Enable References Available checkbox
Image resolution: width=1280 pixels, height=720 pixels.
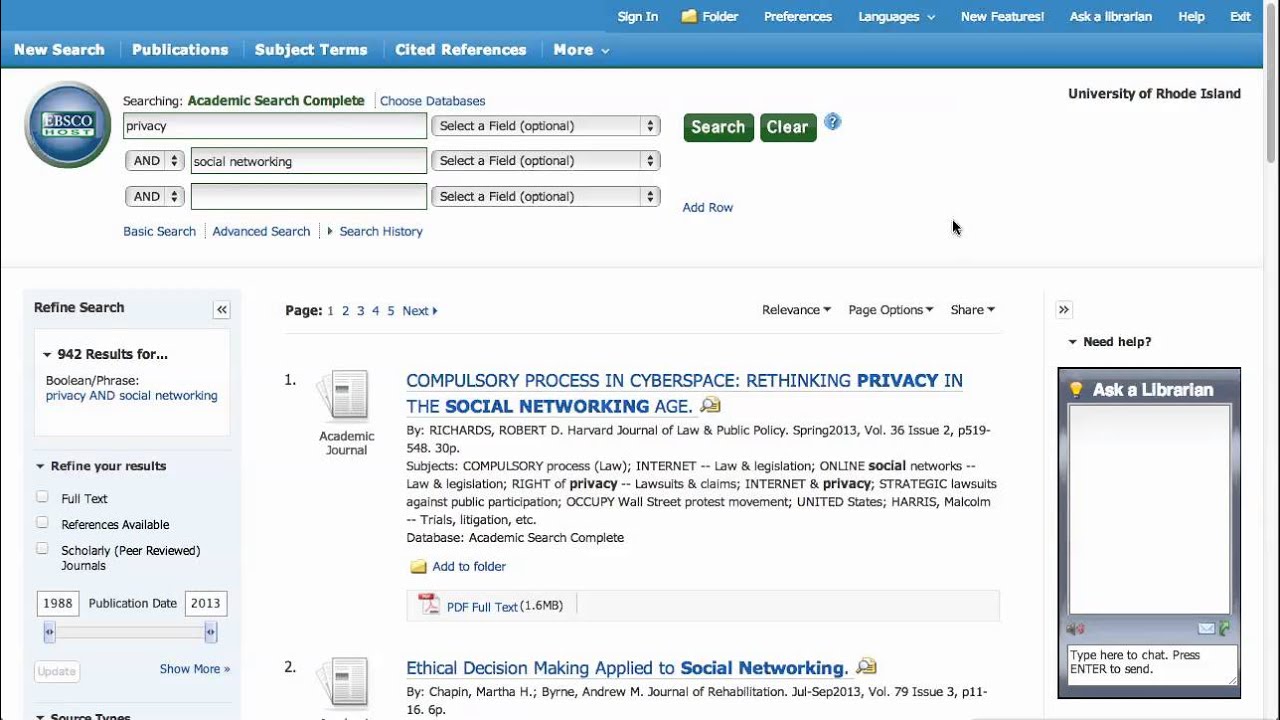point(42,523)
